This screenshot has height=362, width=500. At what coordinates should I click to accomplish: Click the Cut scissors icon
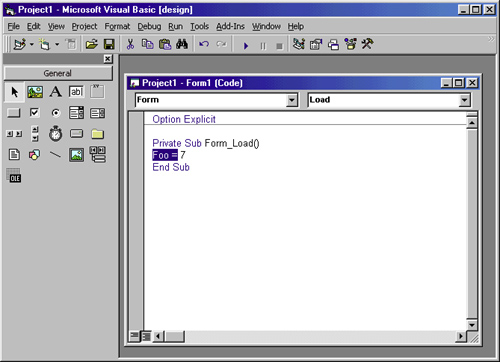(130, 44)
